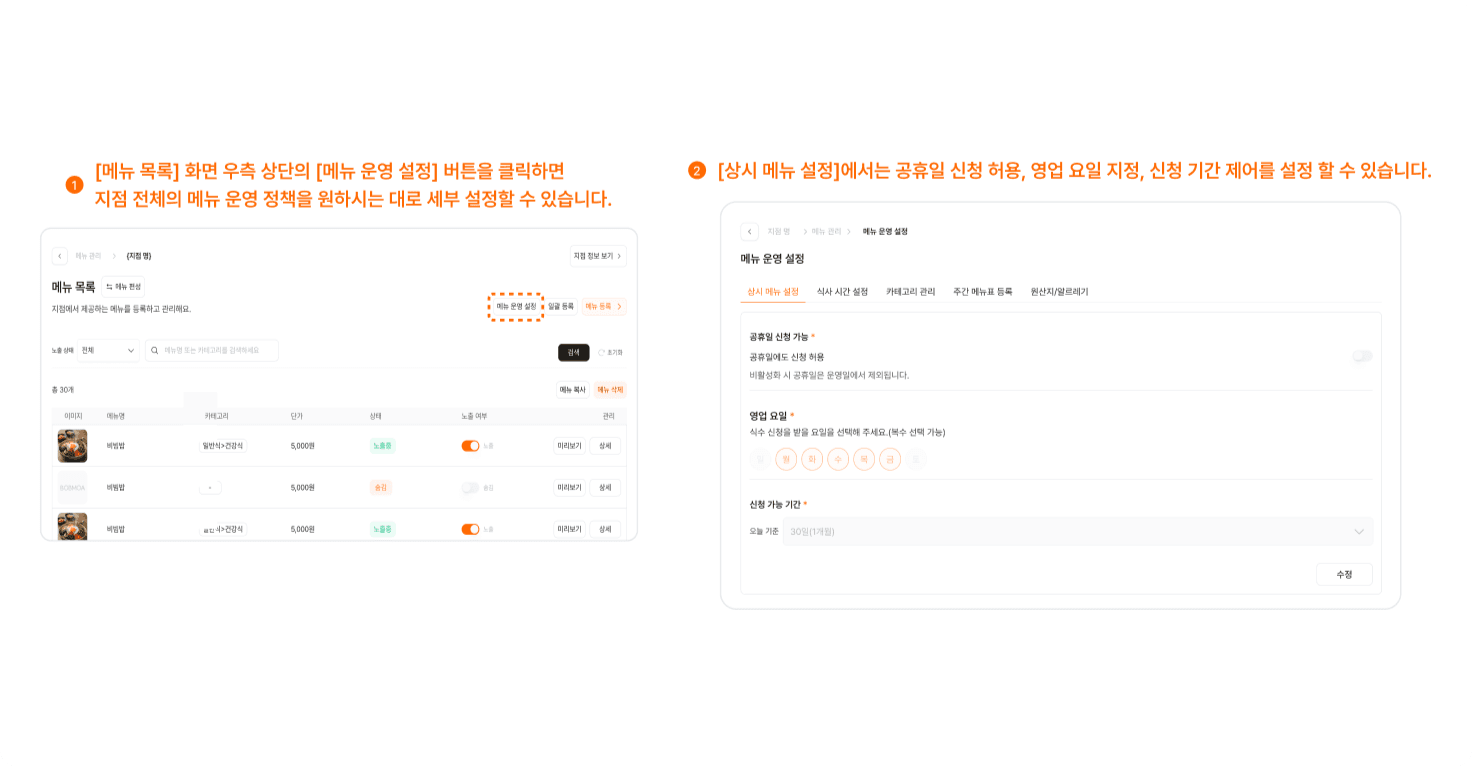Open 상세 for the 숨김 row
The image size is (1472, 768).
pyautogui.click(x=605, y=488)
